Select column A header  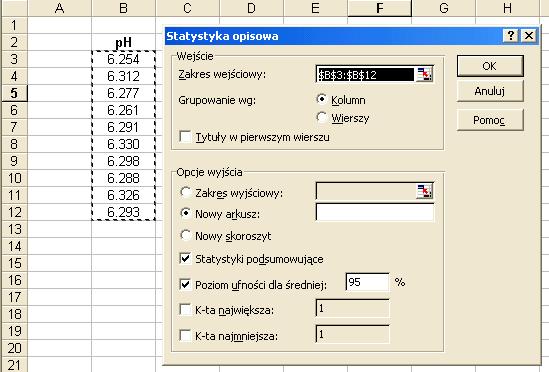coord(60,8)
